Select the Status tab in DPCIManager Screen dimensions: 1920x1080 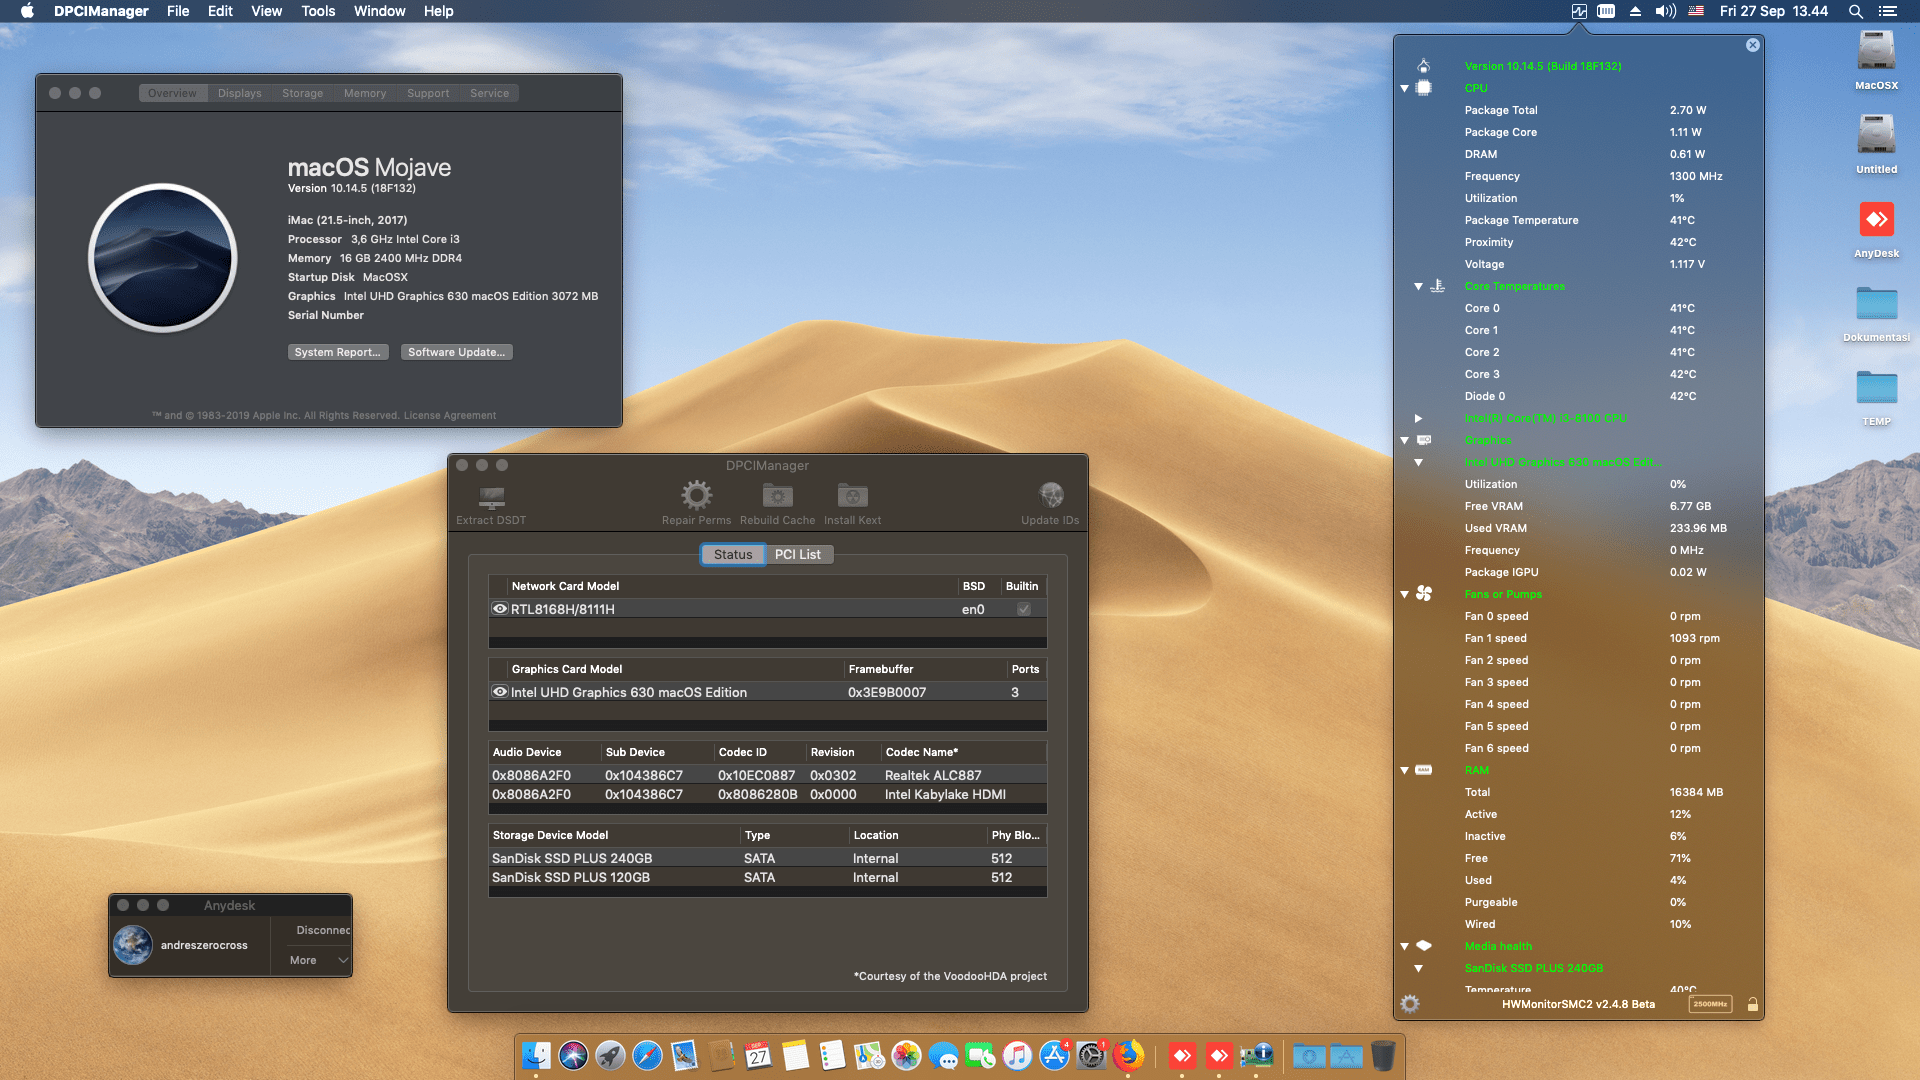[733, 554]
